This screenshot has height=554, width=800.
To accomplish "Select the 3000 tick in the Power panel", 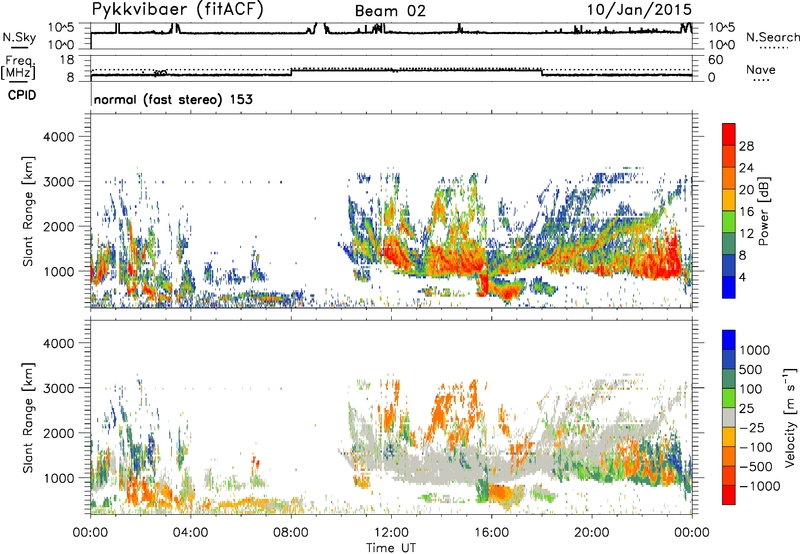I will 59,182.
